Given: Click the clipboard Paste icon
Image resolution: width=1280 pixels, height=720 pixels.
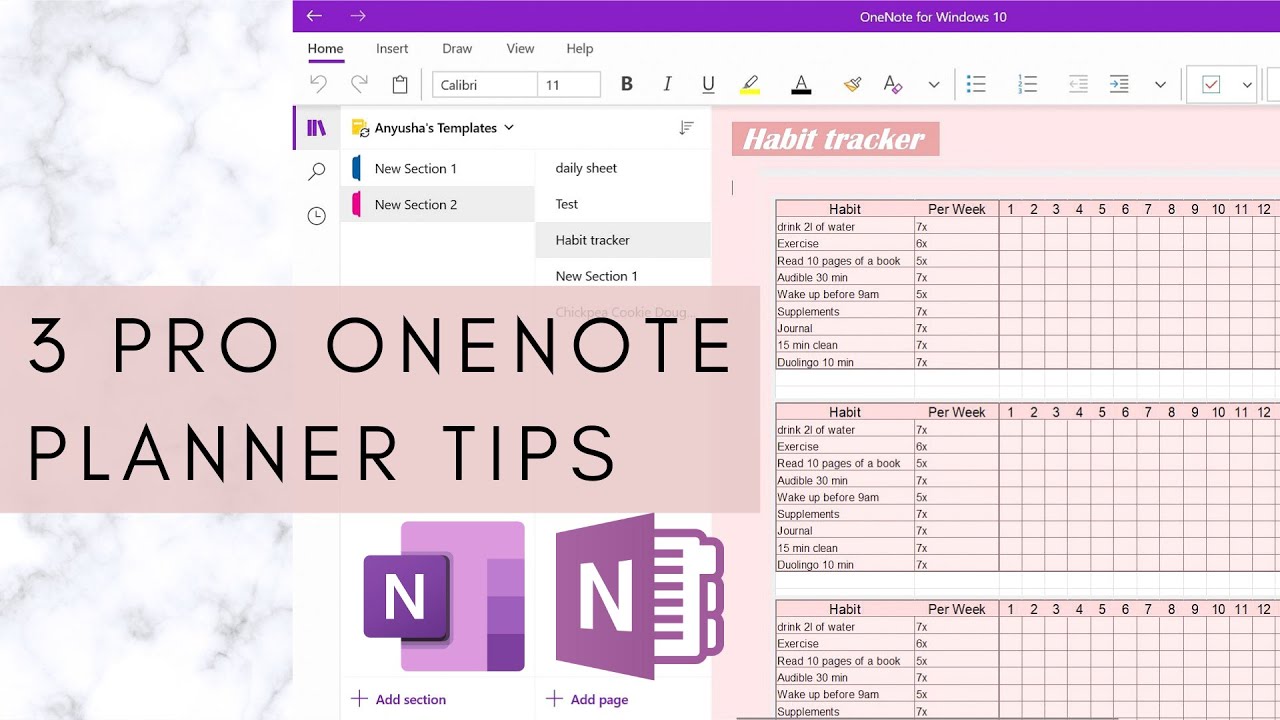Looking at the screenshot, I should tap(400, 85).
